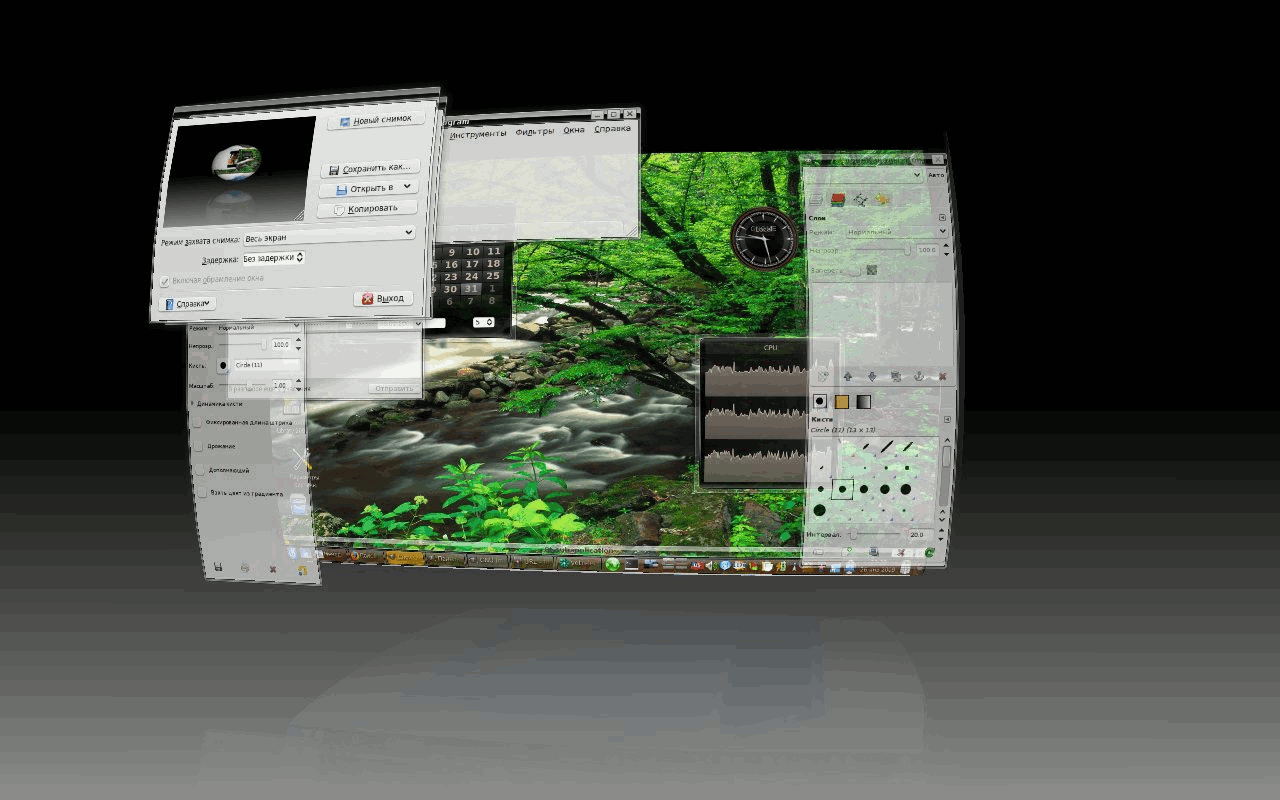Select day 31 in the calendar widget

coord(472,289)
